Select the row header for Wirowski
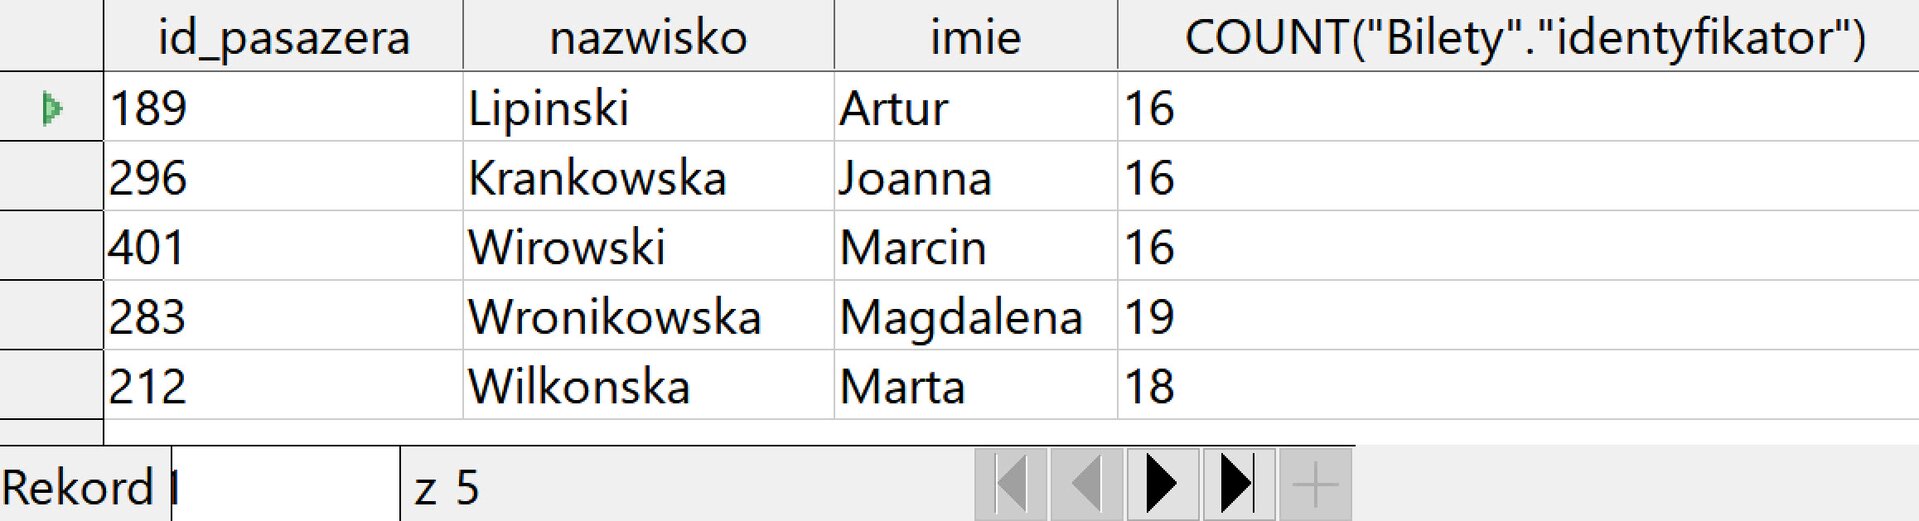Image resolution: width=1919 pixels, height=521 pixels. coord(52,246)
